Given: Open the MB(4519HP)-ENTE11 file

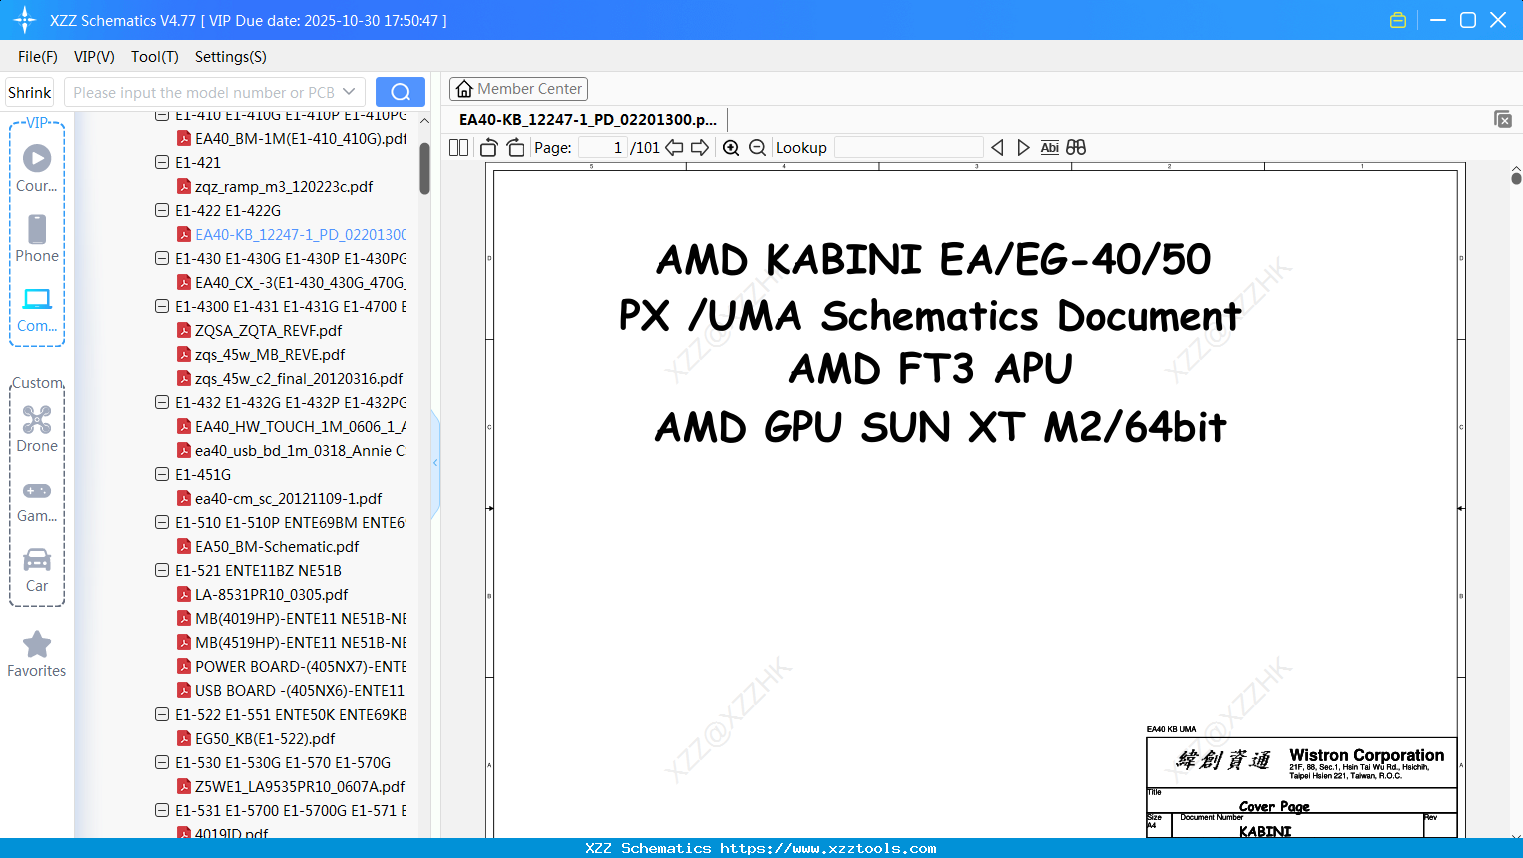Looking at the screenshot, I should [x=300, y=642].
